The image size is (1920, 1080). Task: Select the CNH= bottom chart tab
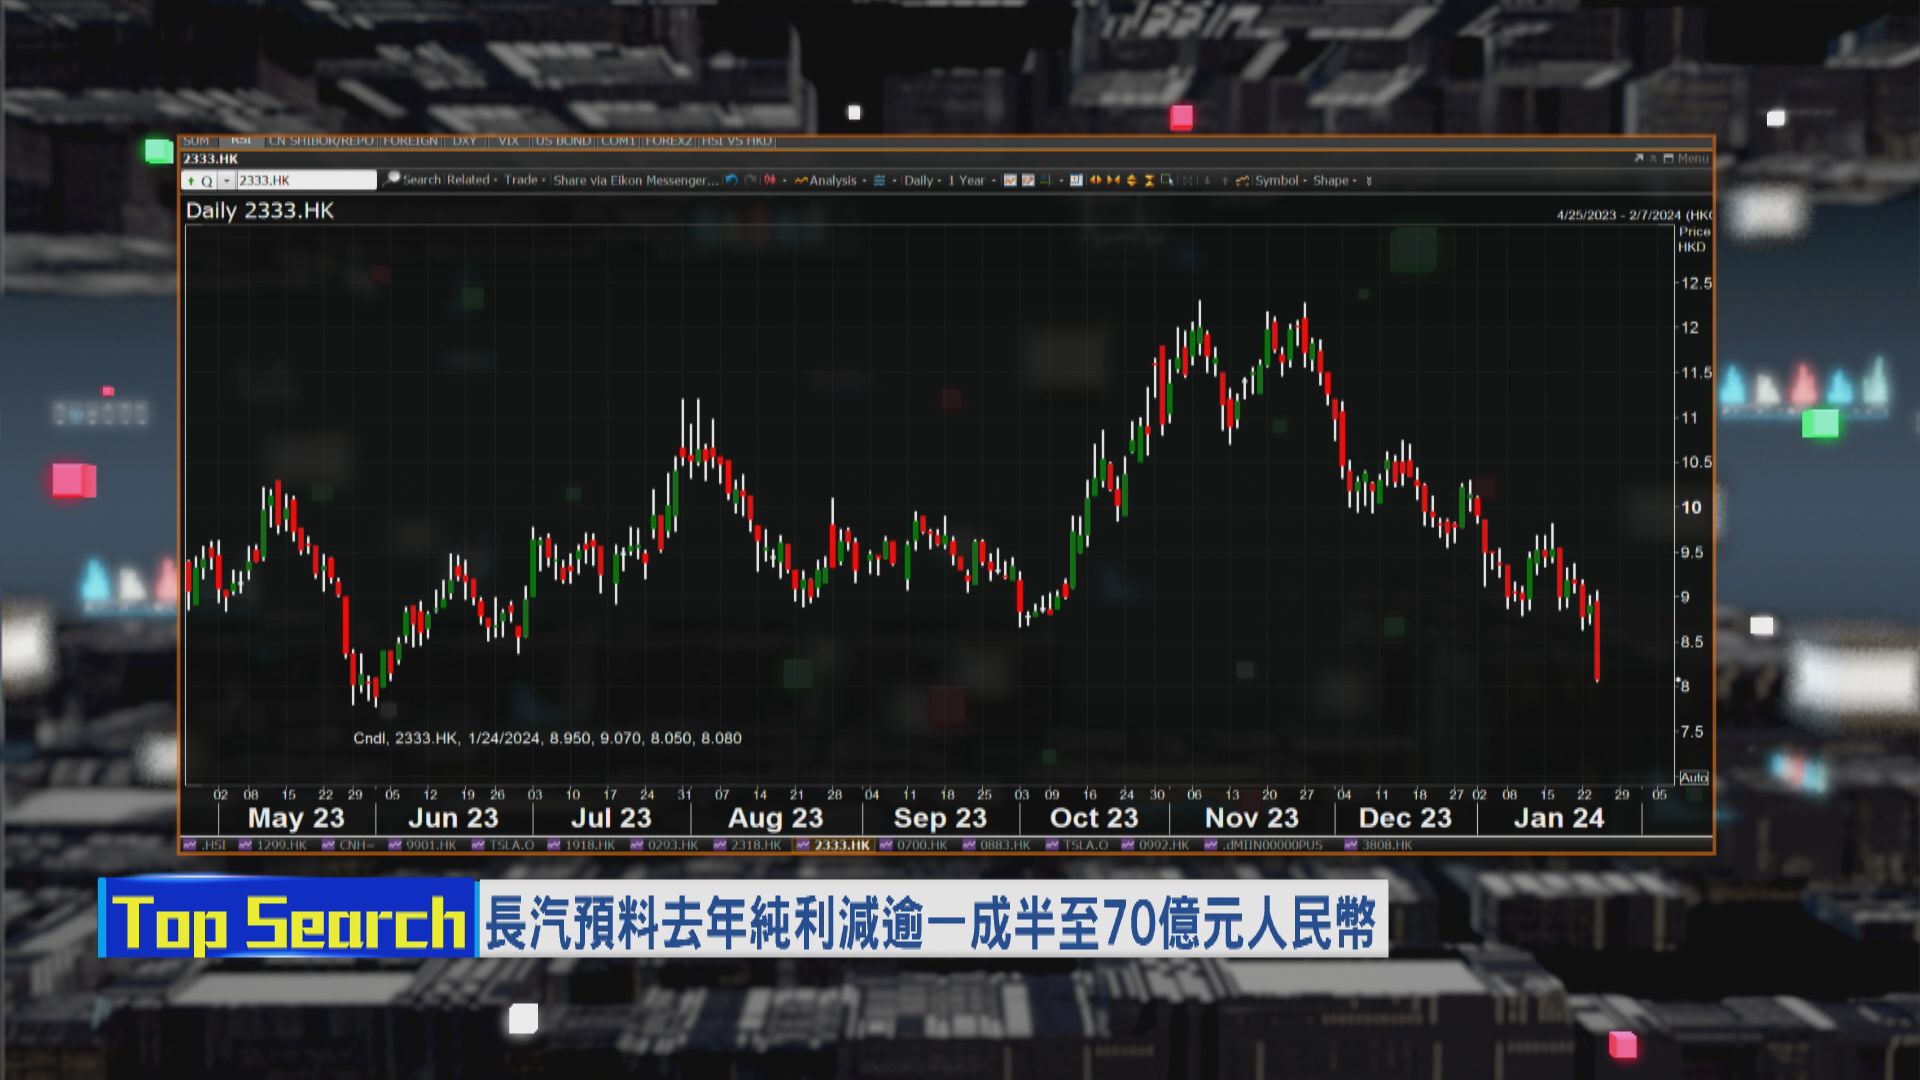347,845
